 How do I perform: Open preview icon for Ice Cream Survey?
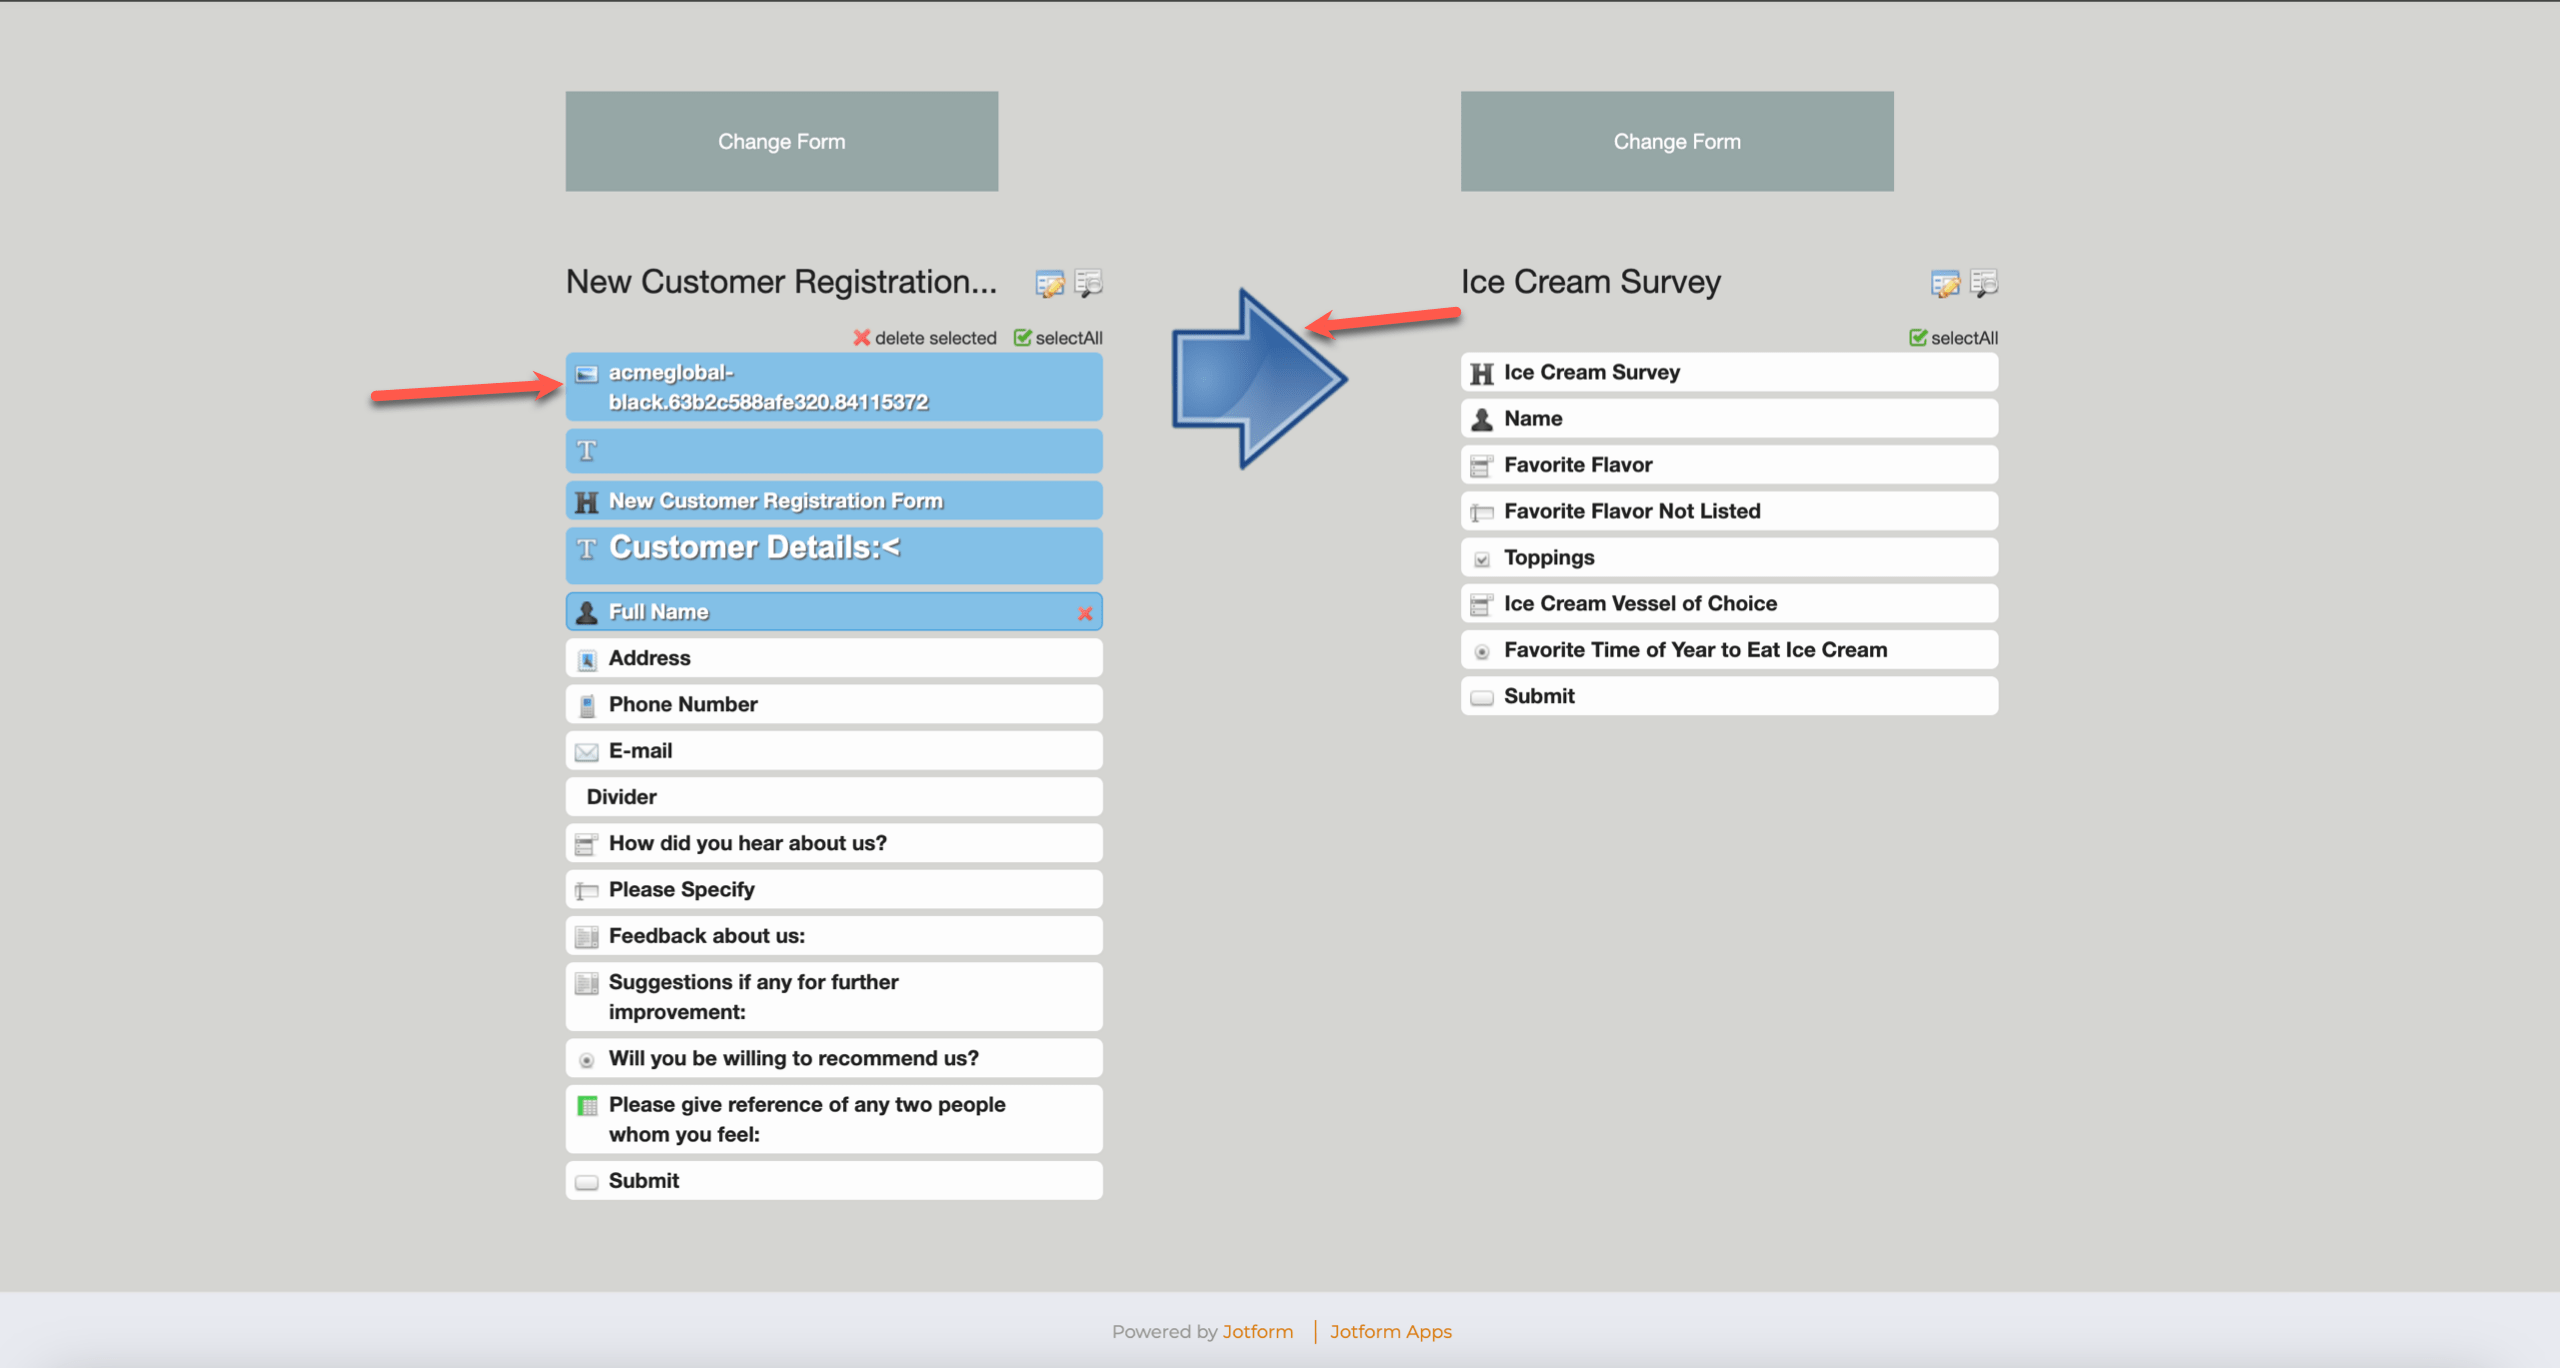tap(1983, 283)
